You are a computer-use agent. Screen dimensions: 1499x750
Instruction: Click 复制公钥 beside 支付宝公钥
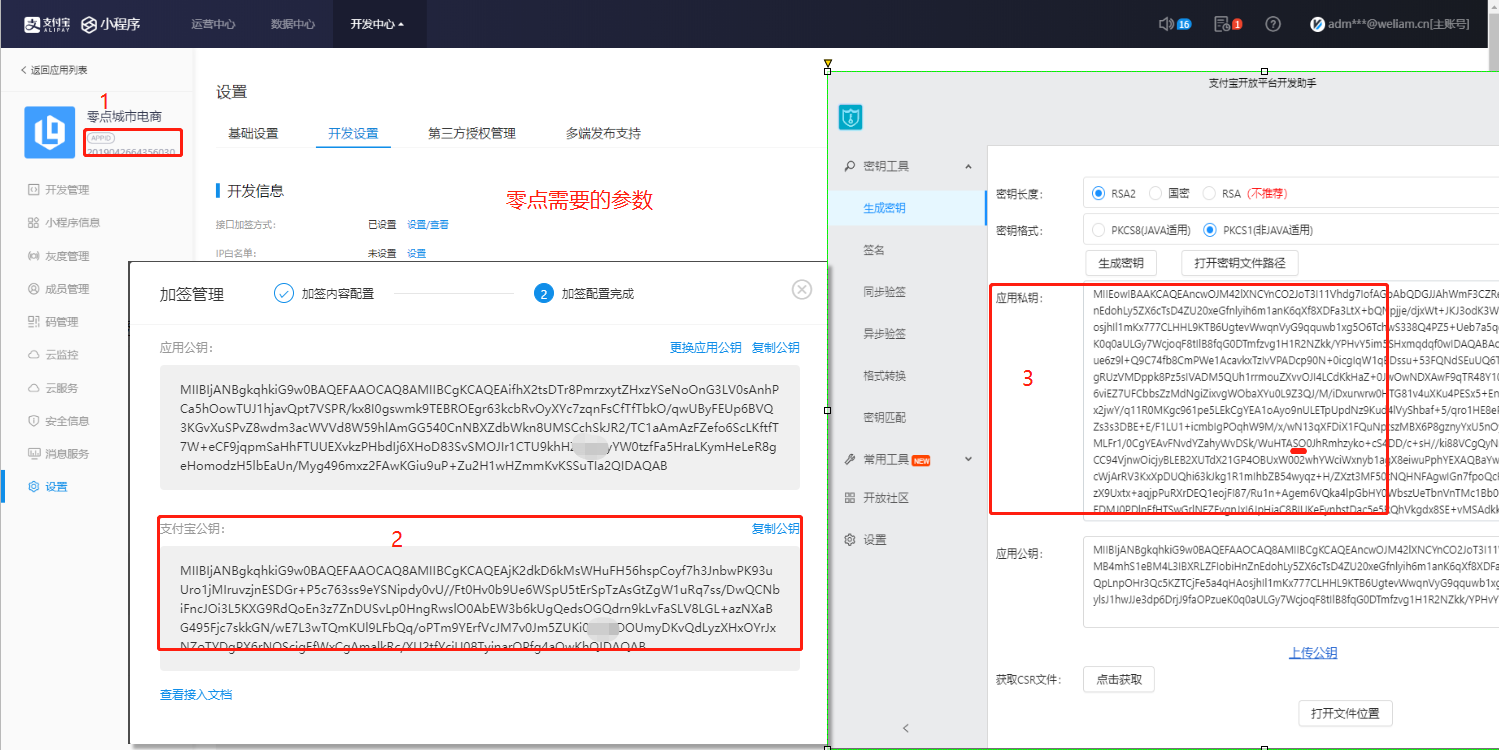pos(776,529)
